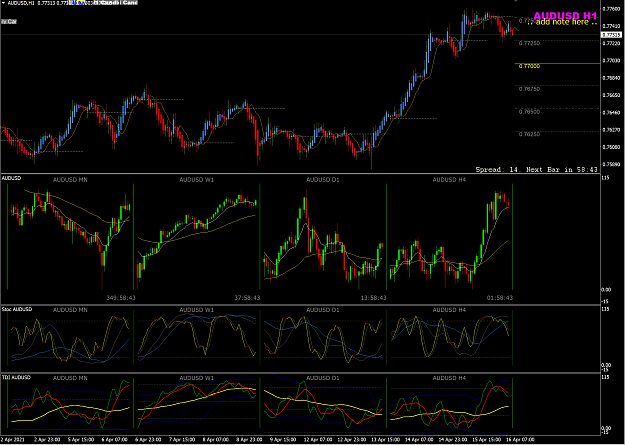625x445 pixels.
Task: Click the highlighted current price tag on price axis
Action: (611, 35)
